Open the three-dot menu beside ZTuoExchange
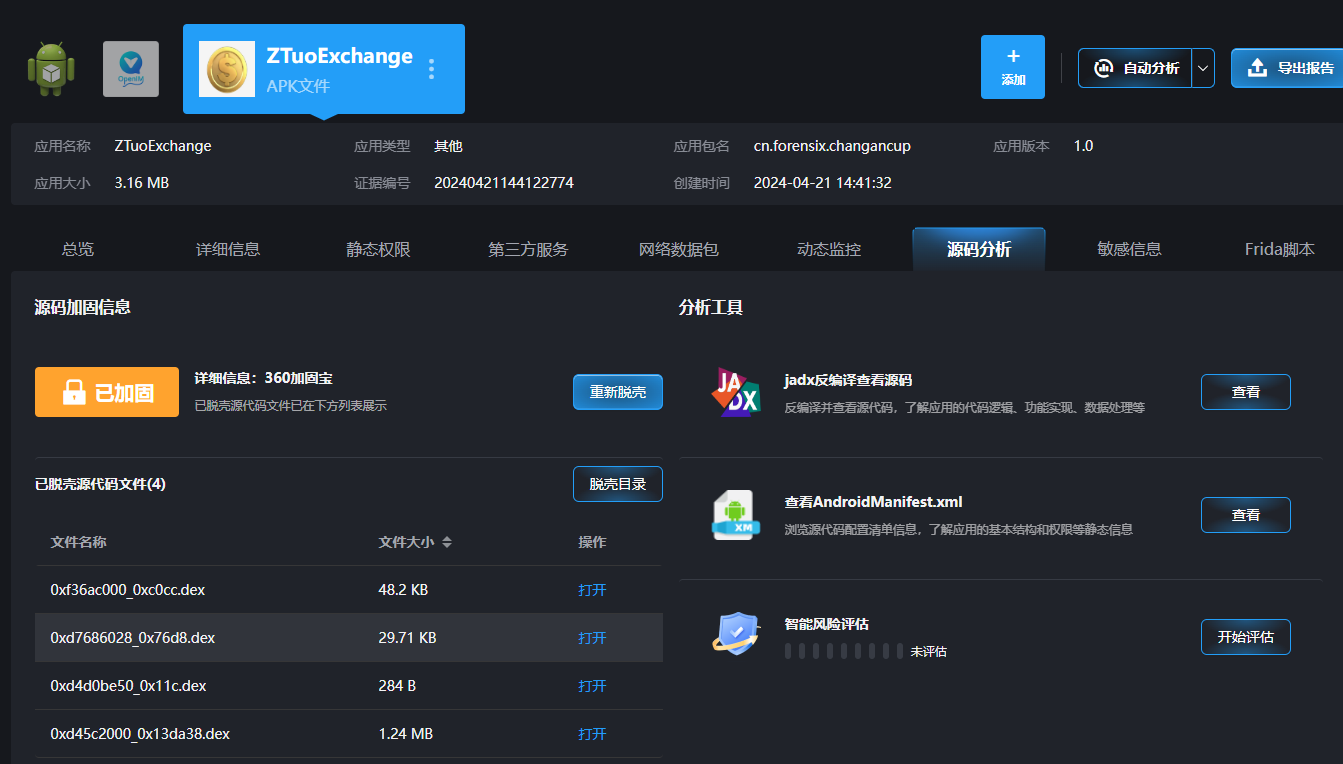 (x=432, y=69)
